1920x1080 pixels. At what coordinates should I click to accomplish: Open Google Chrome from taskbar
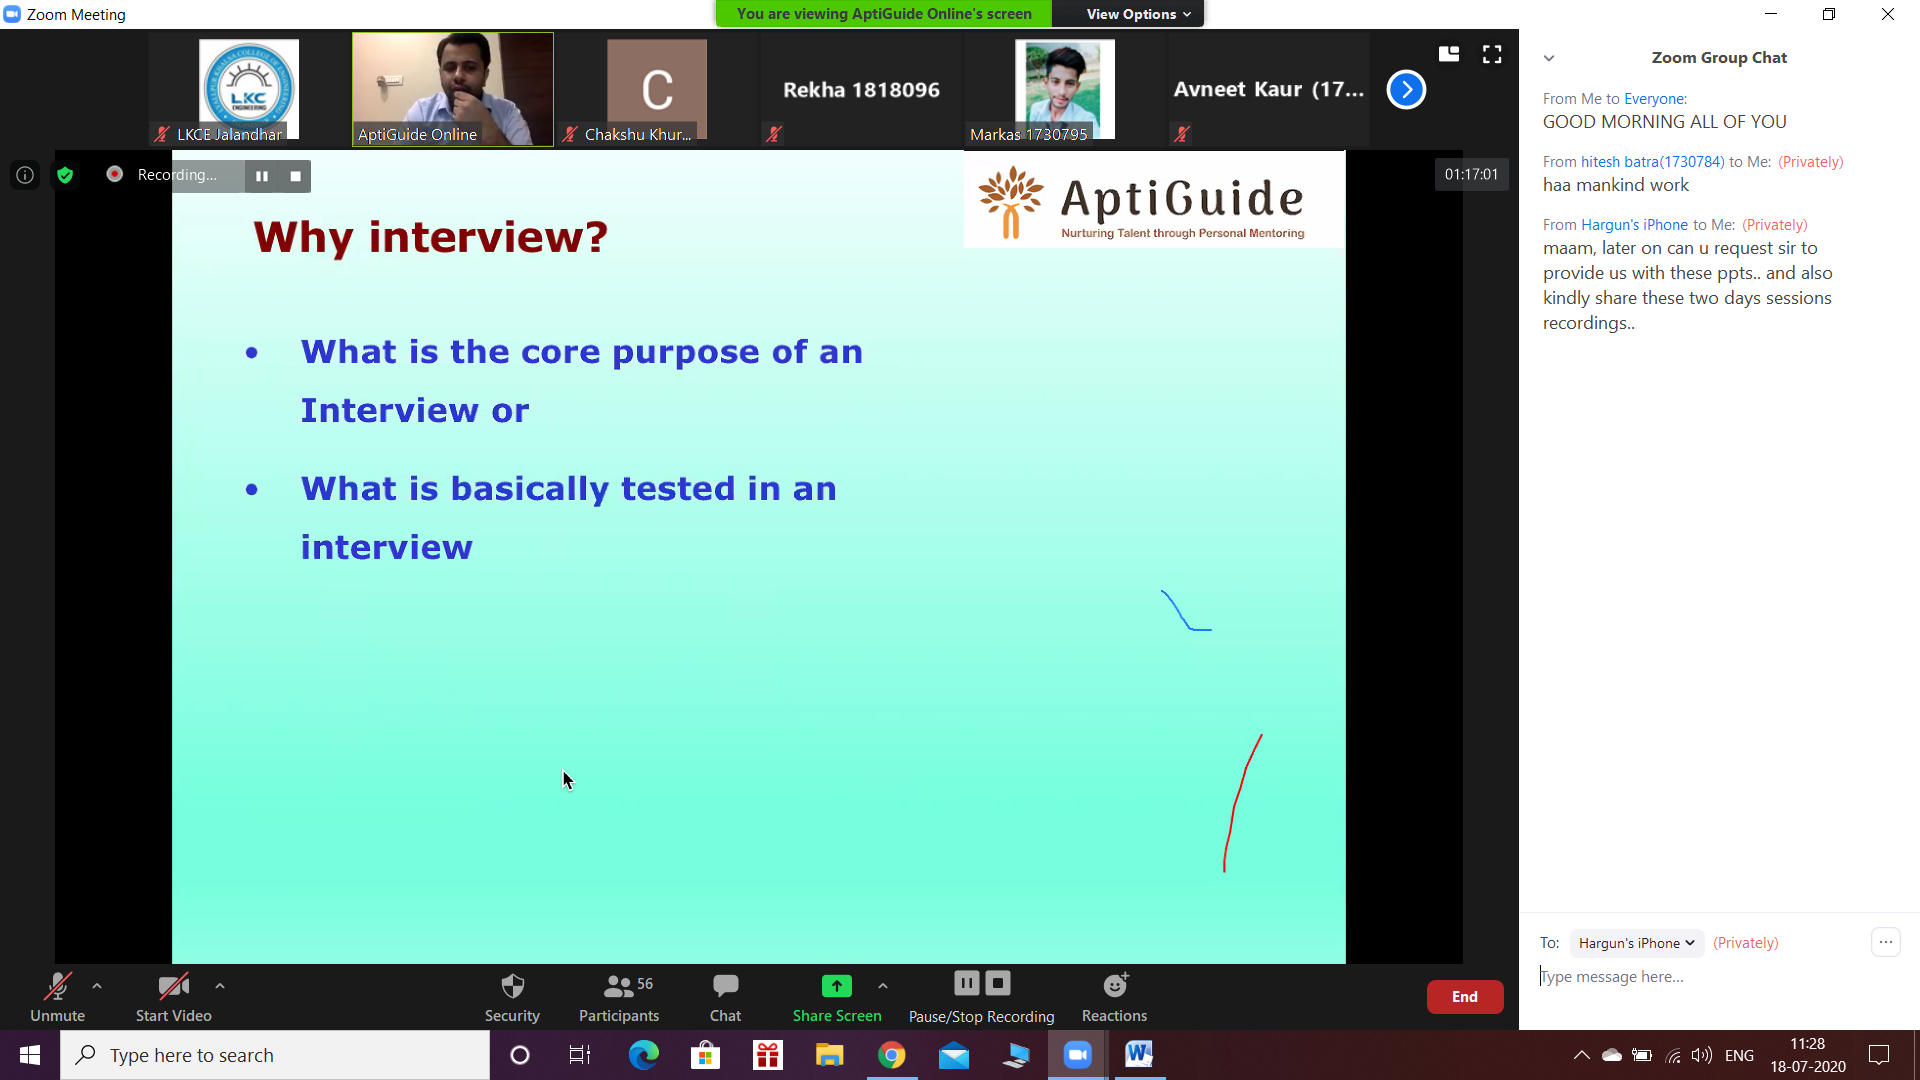pyautogui.click(x=891, y=1055)
